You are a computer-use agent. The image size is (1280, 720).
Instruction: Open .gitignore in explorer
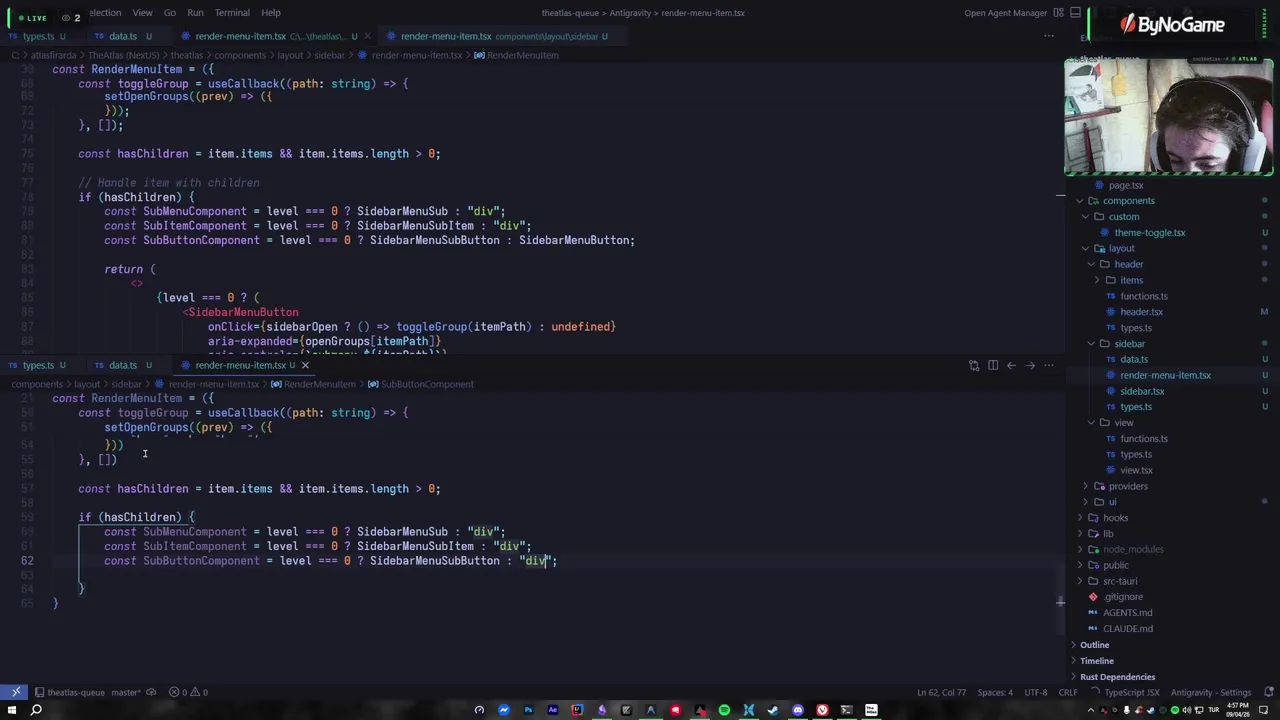pos(1123,597)
